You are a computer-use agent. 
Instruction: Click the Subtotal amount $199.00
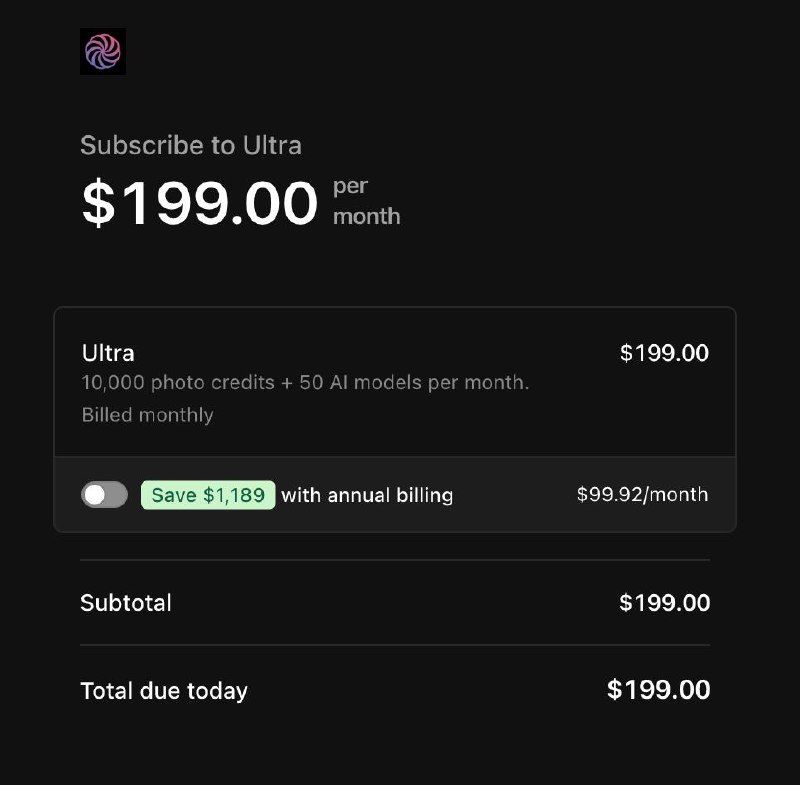click(x=664, y=603)
